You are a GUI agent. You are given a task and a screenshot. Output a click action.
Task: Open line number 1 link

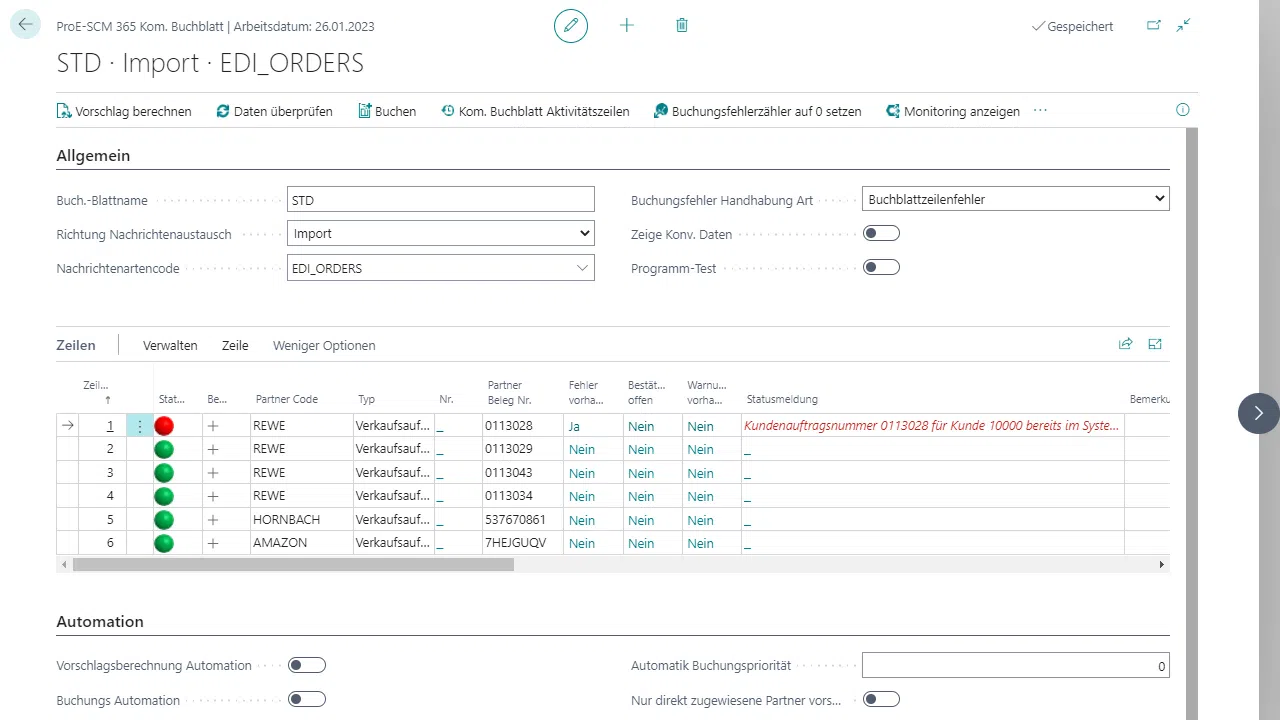[x=110, y=426]
